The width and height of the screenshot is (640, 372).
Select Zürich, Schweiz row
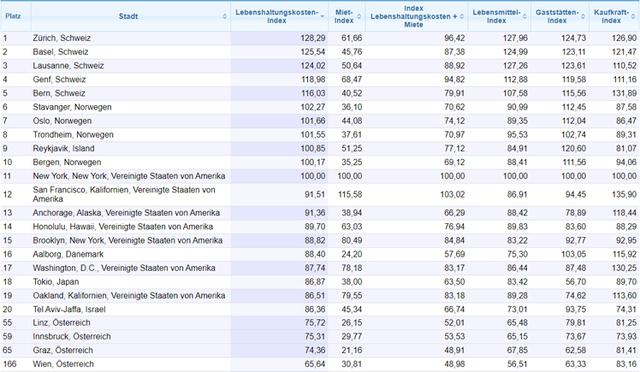[320, 38]
